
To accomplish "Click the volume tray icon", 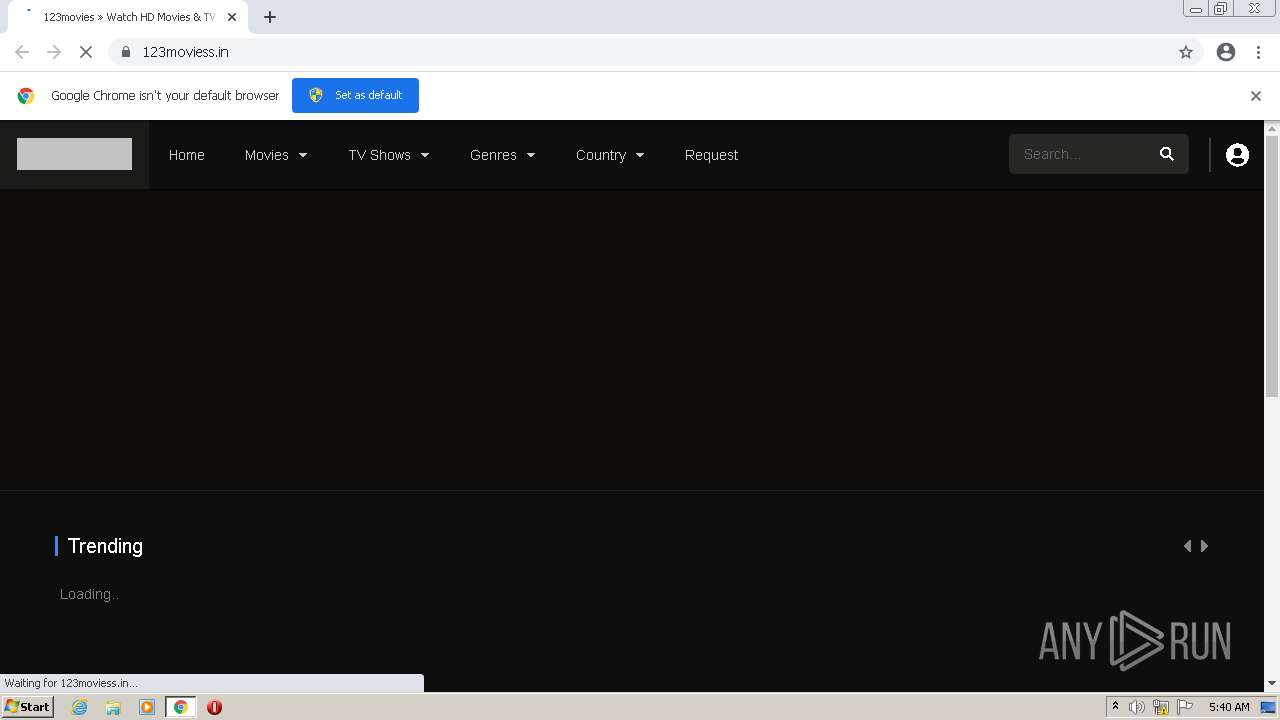I will [1137, 707].
